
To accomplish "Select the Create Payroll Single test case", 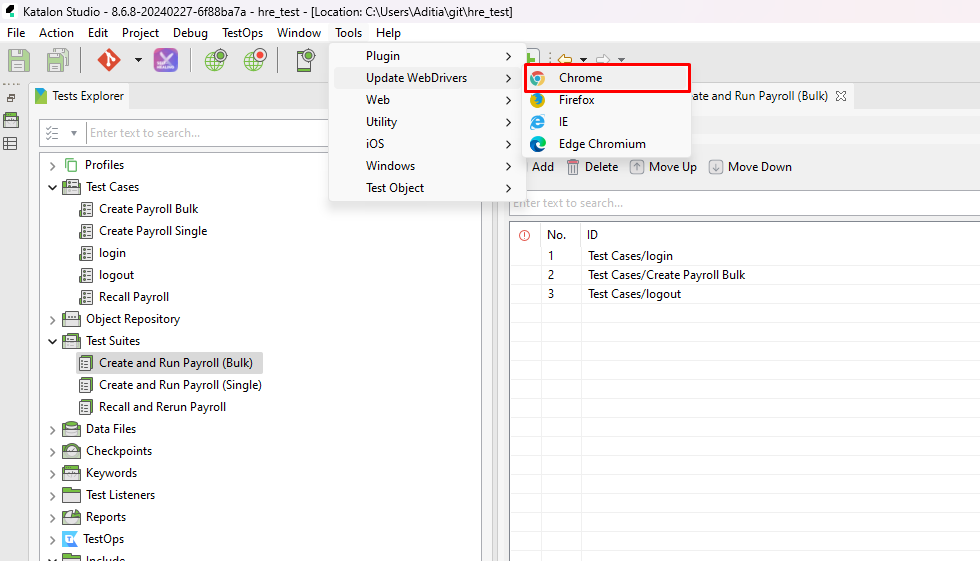I will pyautogui.click(x=152, y=231).
